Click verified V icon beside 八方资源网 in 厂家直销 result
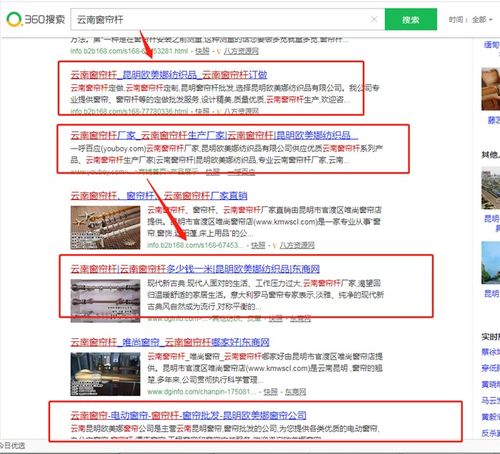The width and height of the screenshot is (500, 454). click(x=275, y=246)
